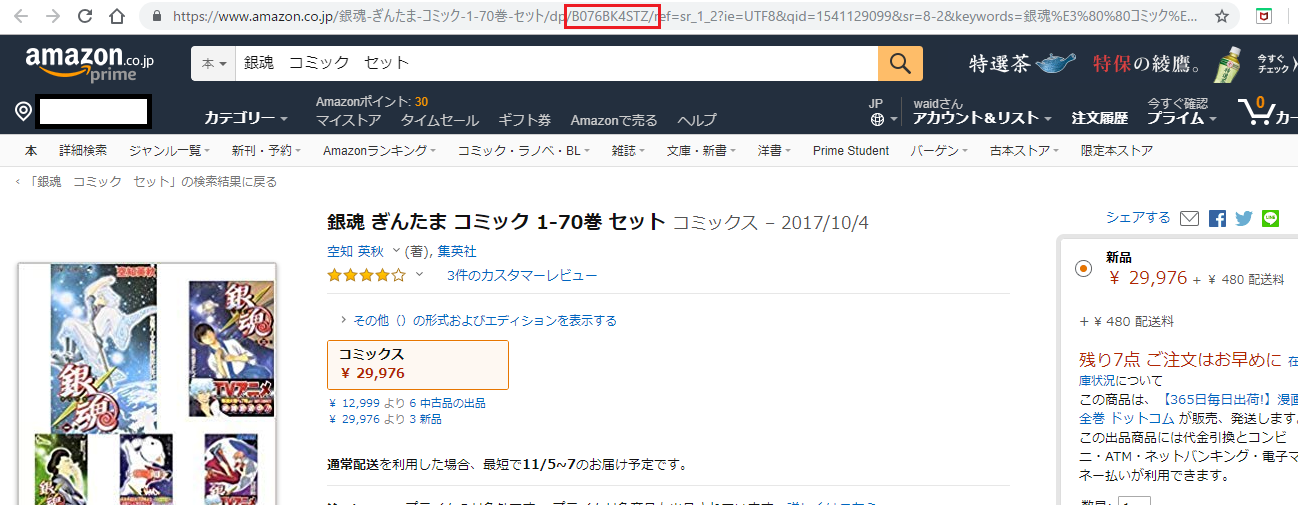1298x505 pixels.
Task: Open the rating breakdown arrow next to stars
Action: [x=420, y=275]
